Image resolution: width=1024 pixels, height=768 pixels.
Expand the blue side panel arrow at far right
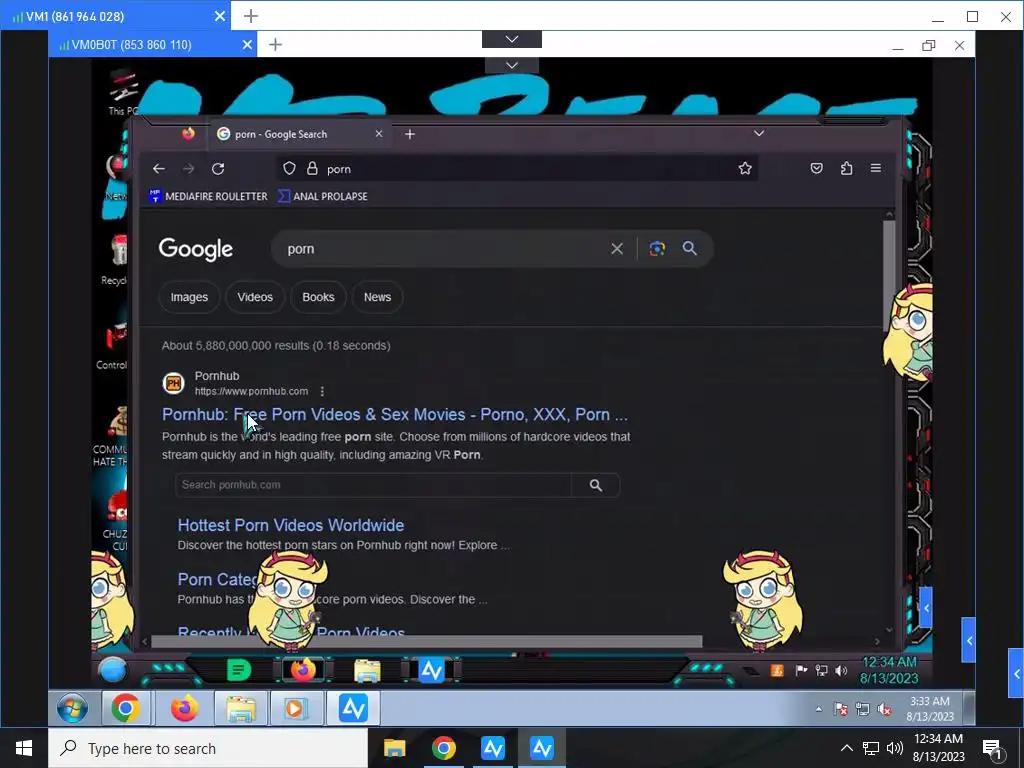pos(1016,673)
